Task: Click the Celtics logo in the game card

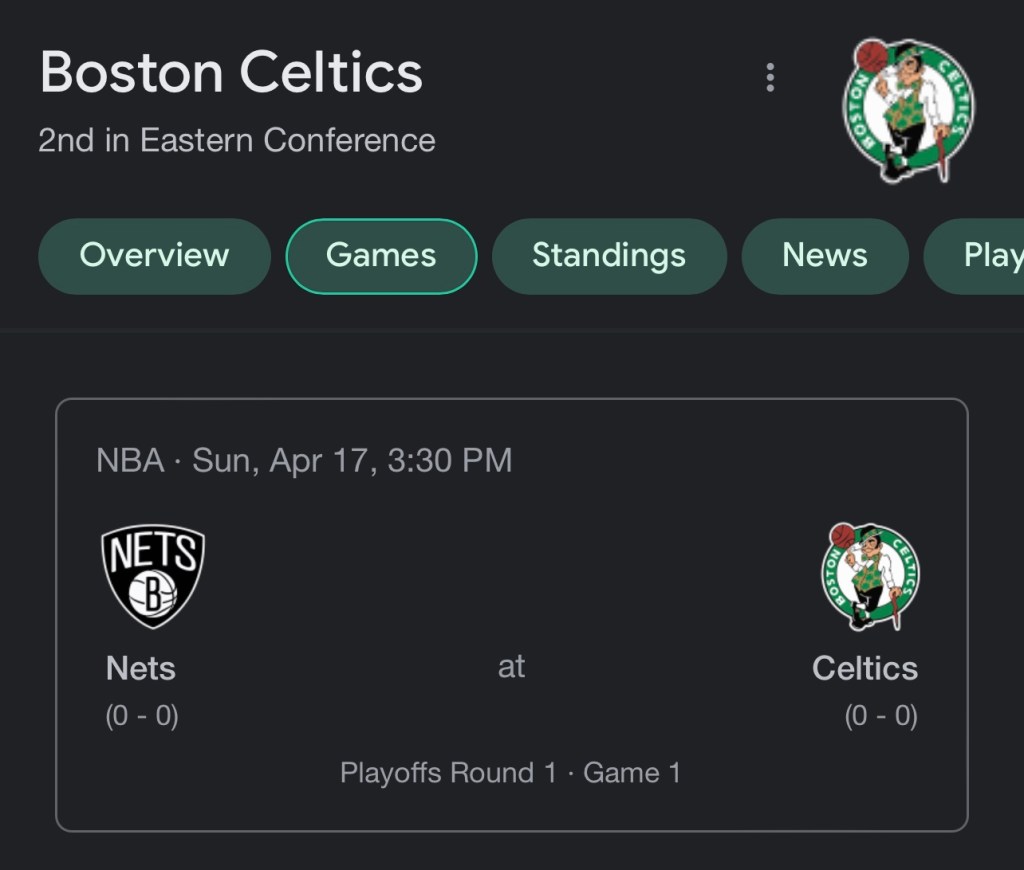Action: tap(870, 576)
